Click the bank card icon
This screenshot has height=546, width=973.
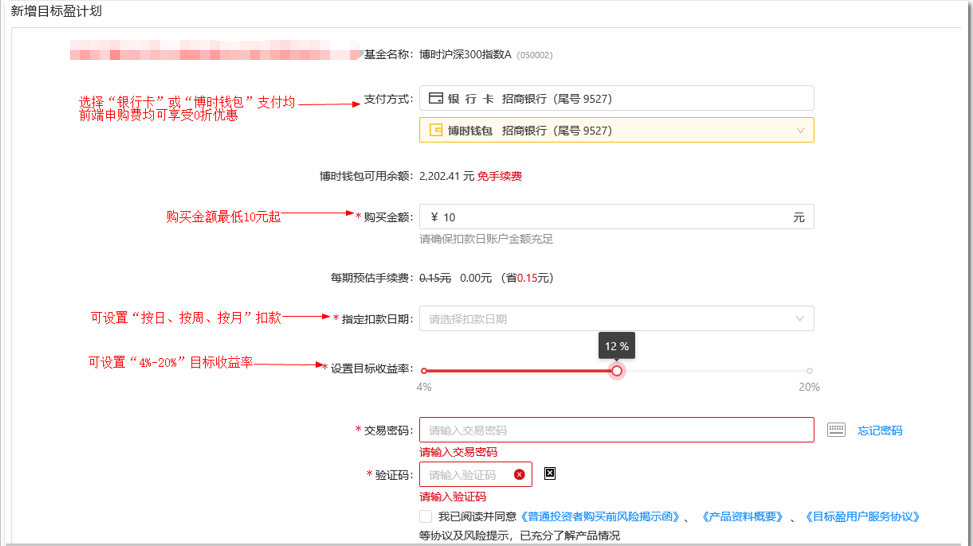coord(436,98)
